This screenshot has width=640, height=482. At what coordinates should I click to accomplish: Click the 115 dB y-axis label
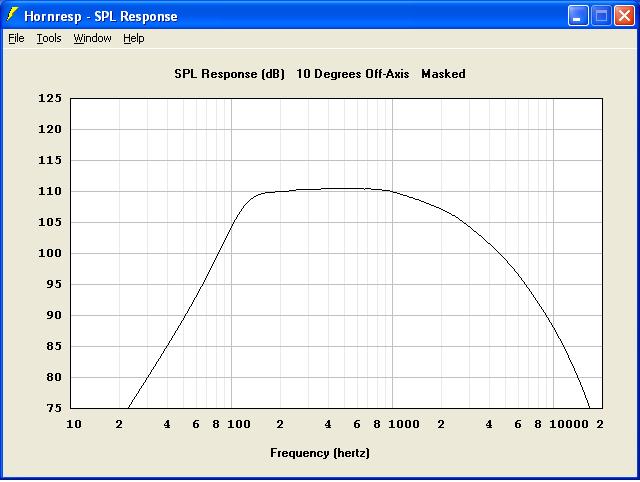pyautogui.click(x=50, y=160)
